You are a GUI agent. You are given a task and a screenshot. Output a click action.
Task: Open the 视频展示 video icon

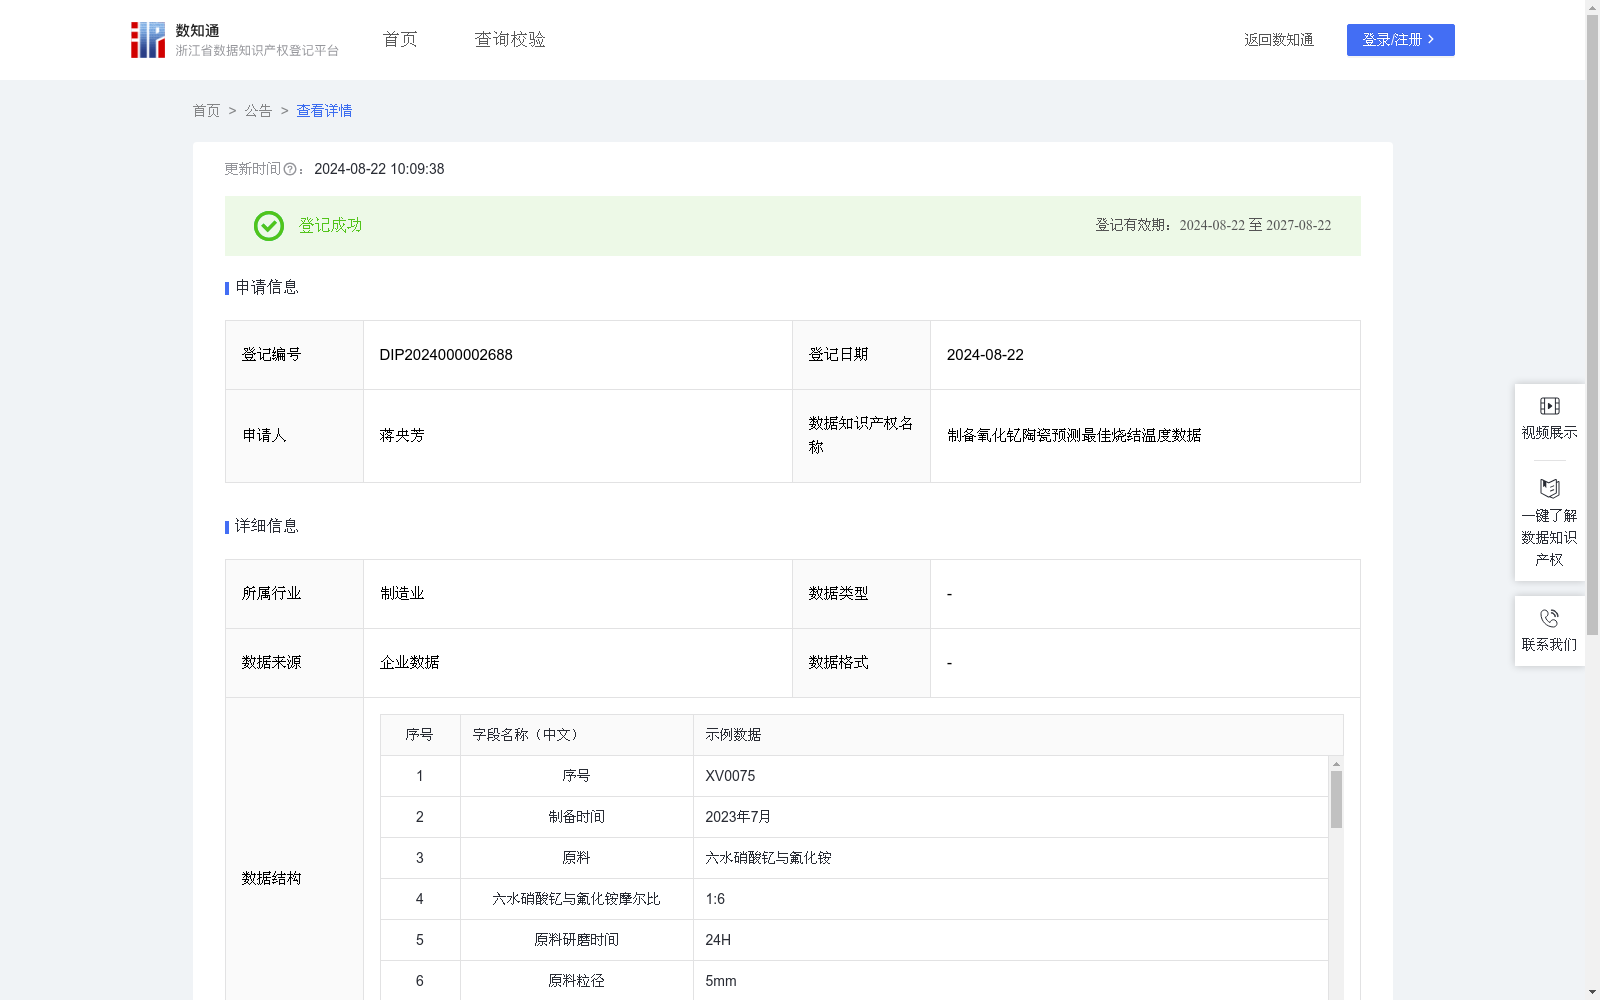click(x=1549, y=406)
